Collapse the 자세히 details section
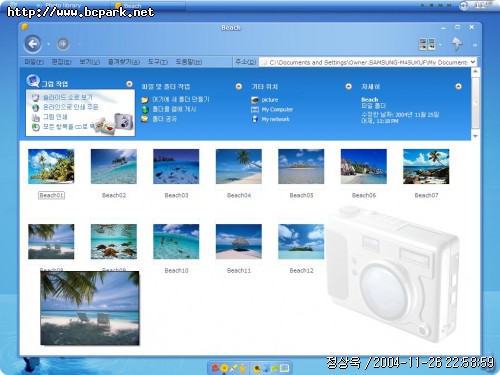Image resolution: width=500 pixels, height=375 pixels. click(459, 87)
